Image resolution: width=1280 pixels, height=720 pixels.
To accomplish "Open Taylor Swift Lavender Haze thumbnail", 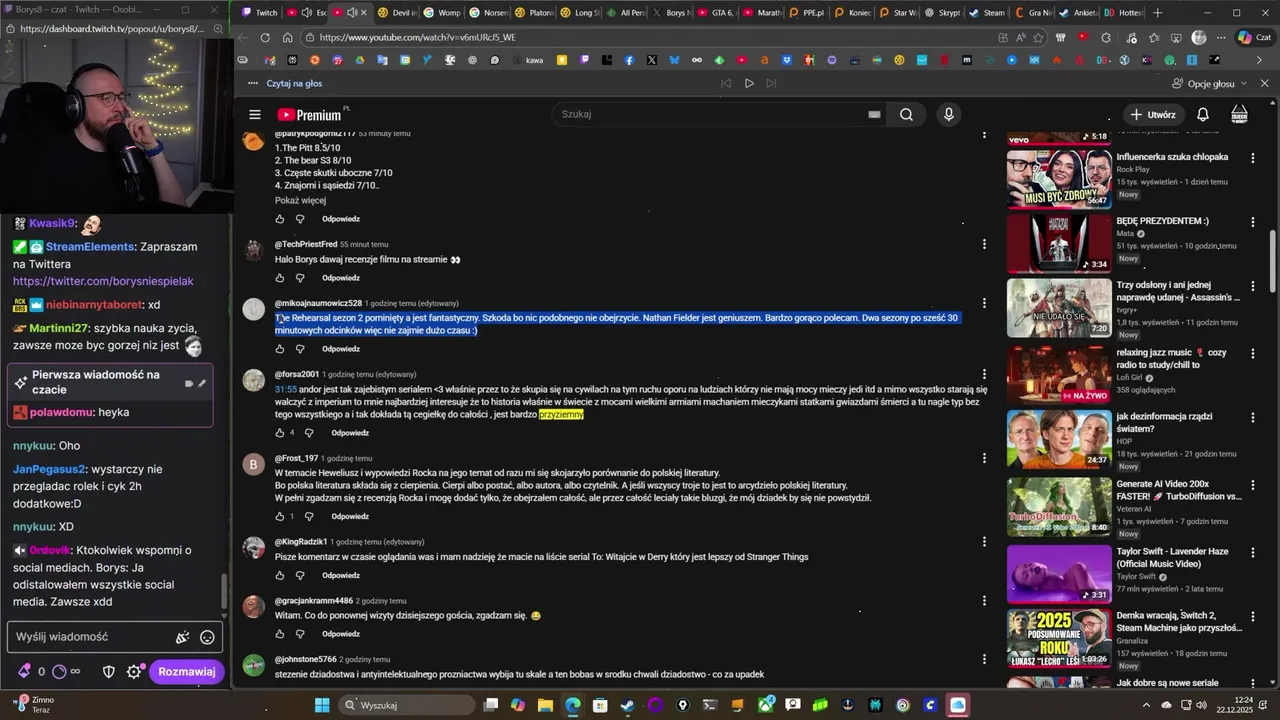I will pyautogui.click(x=1058, y=574).
